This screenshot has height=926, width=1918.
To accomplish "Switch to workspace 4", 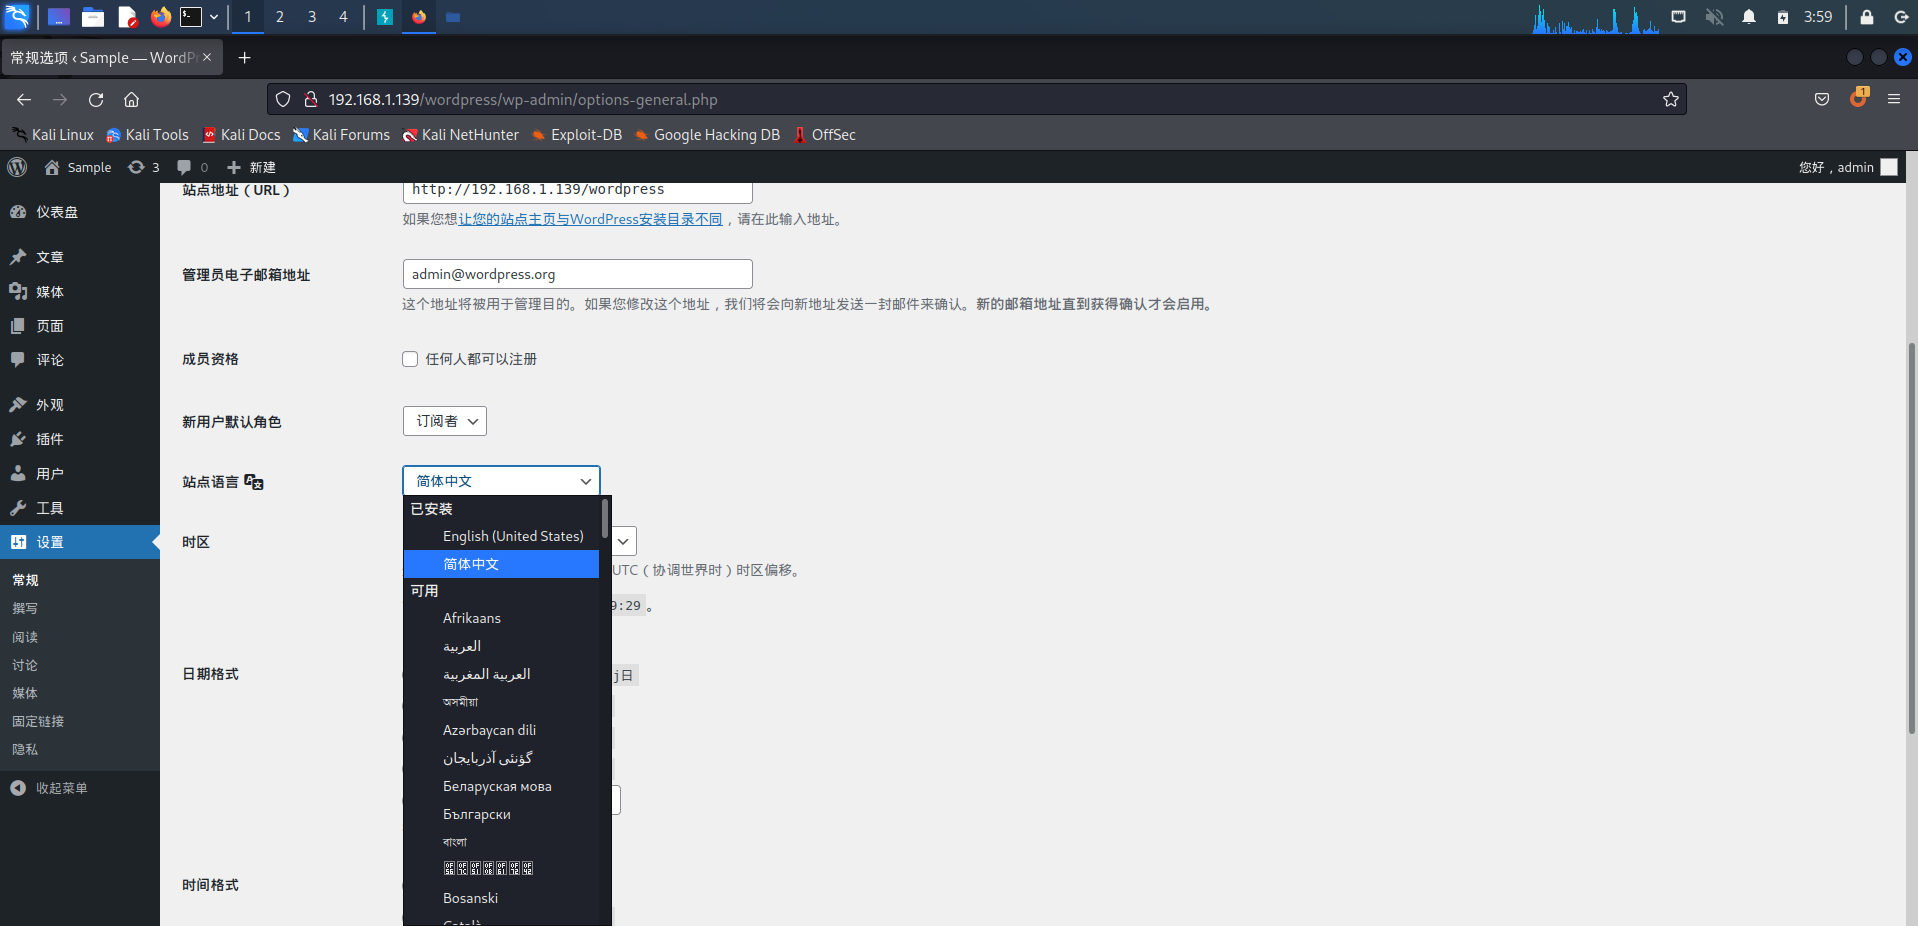I will coord(343,16).
